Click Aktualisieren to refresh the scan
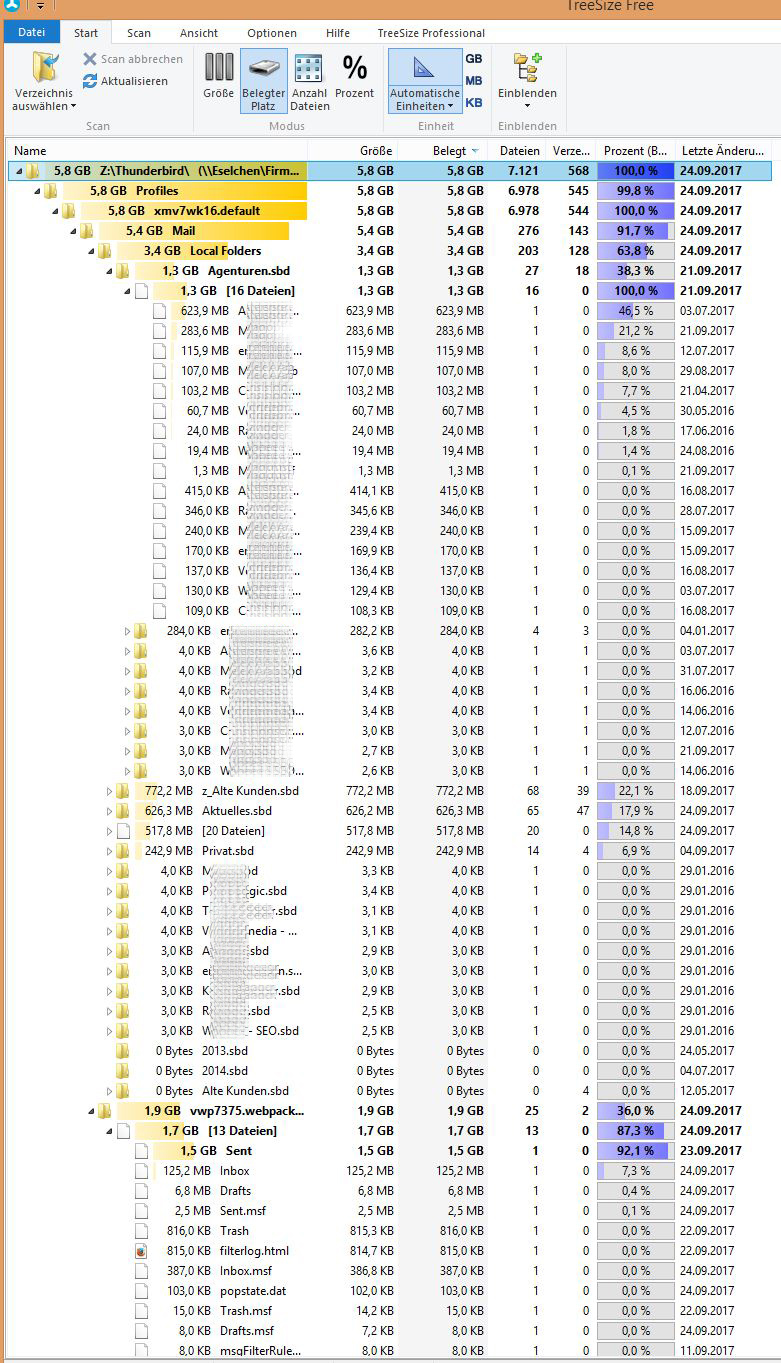This screenshot has height=1363, width=781. pos(125,81)
